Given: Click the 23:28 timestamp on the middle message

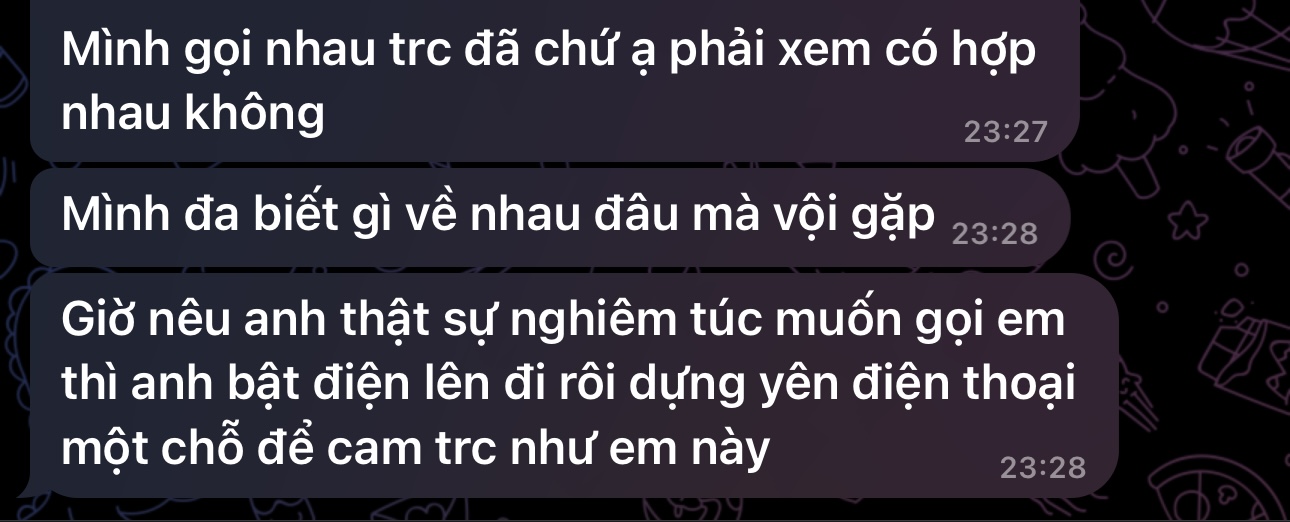Looking at the screenshot, I should (990, 235).
